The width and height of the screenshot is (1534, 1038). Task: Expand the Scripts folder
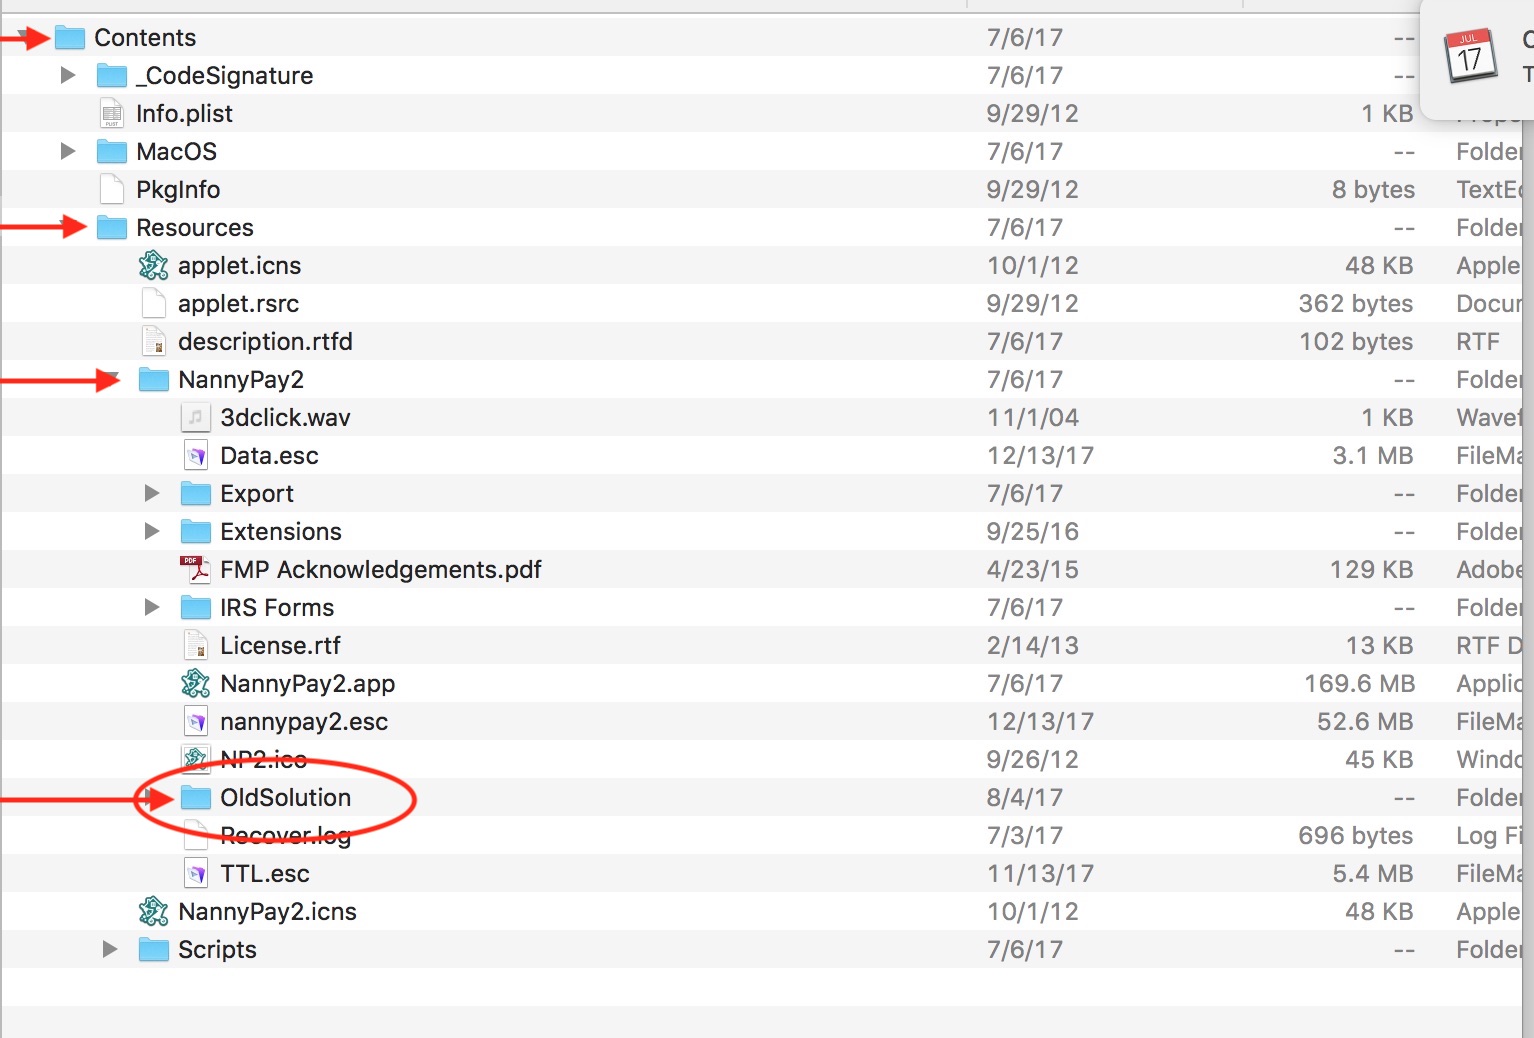click(x=110, y=949)
